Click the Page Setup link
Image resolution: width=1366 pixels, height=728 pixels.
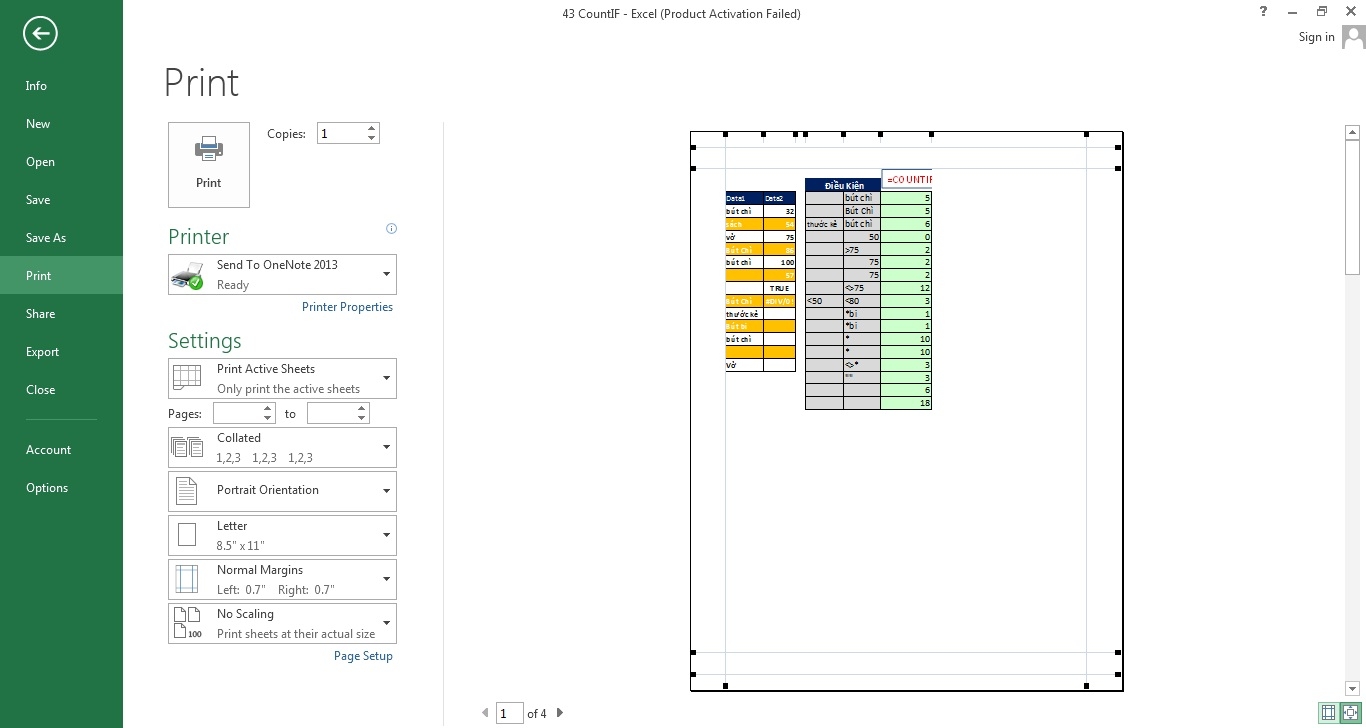(x=363, y=656)
